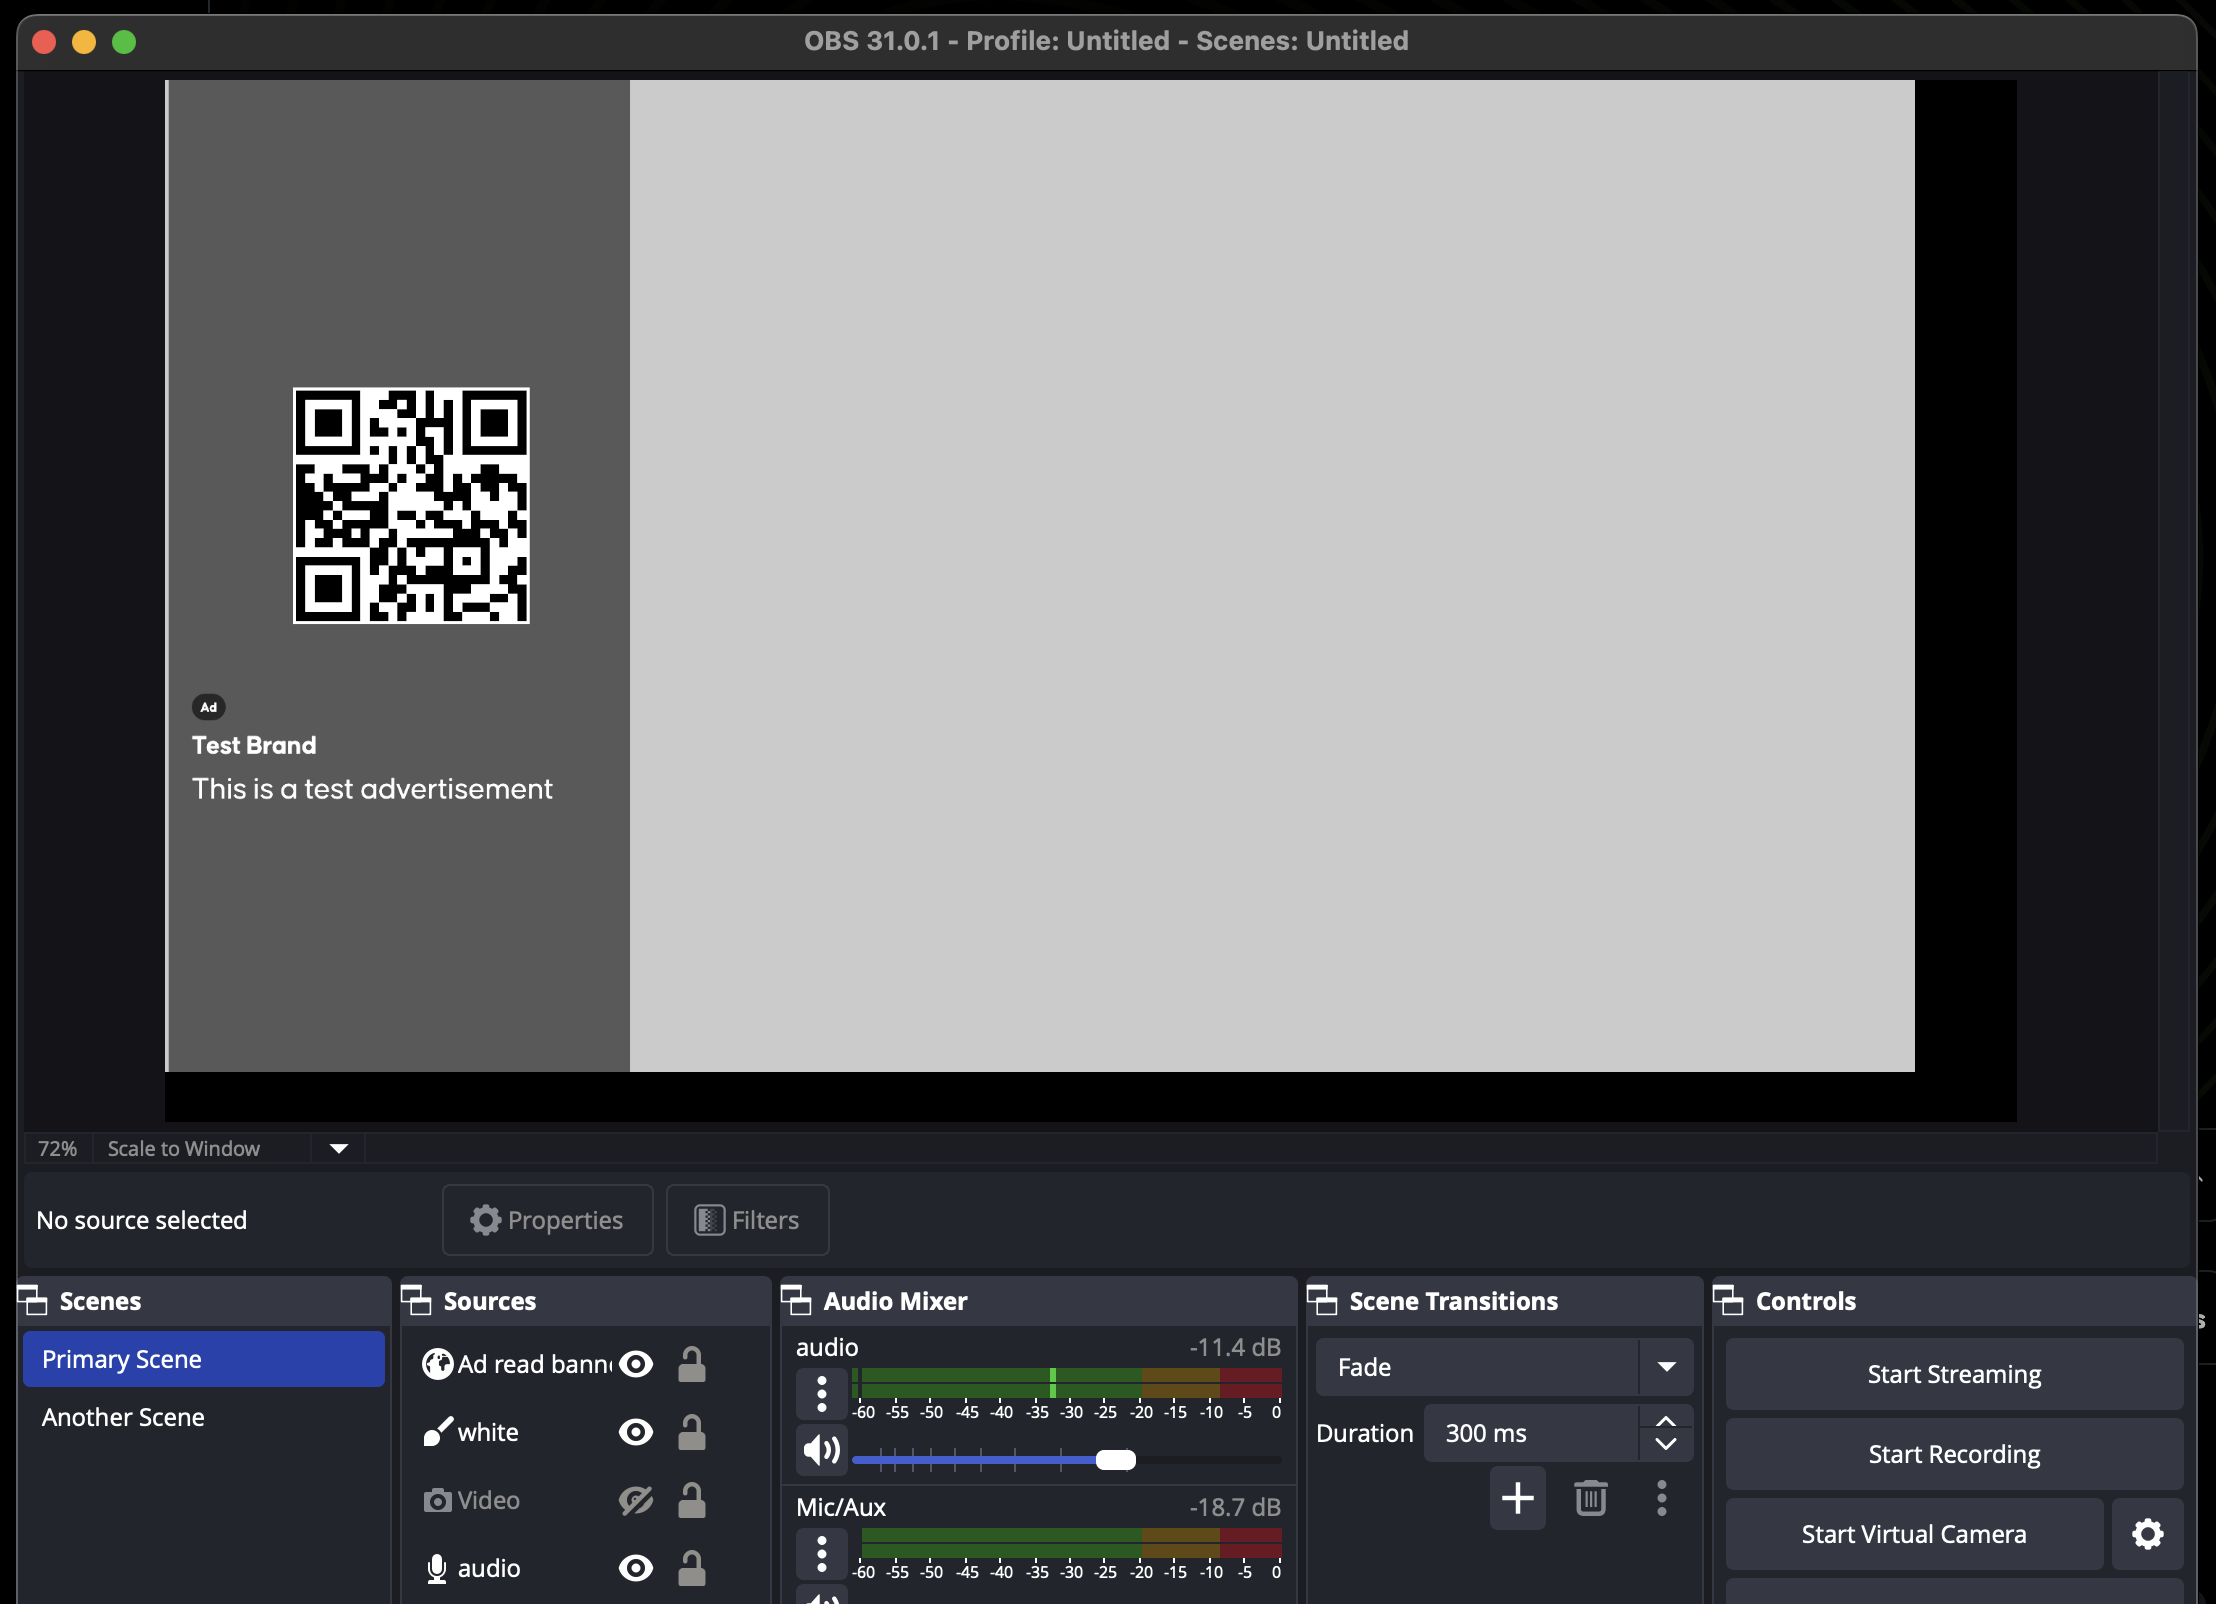Remove transition using trash icon

point(1590,1497)
